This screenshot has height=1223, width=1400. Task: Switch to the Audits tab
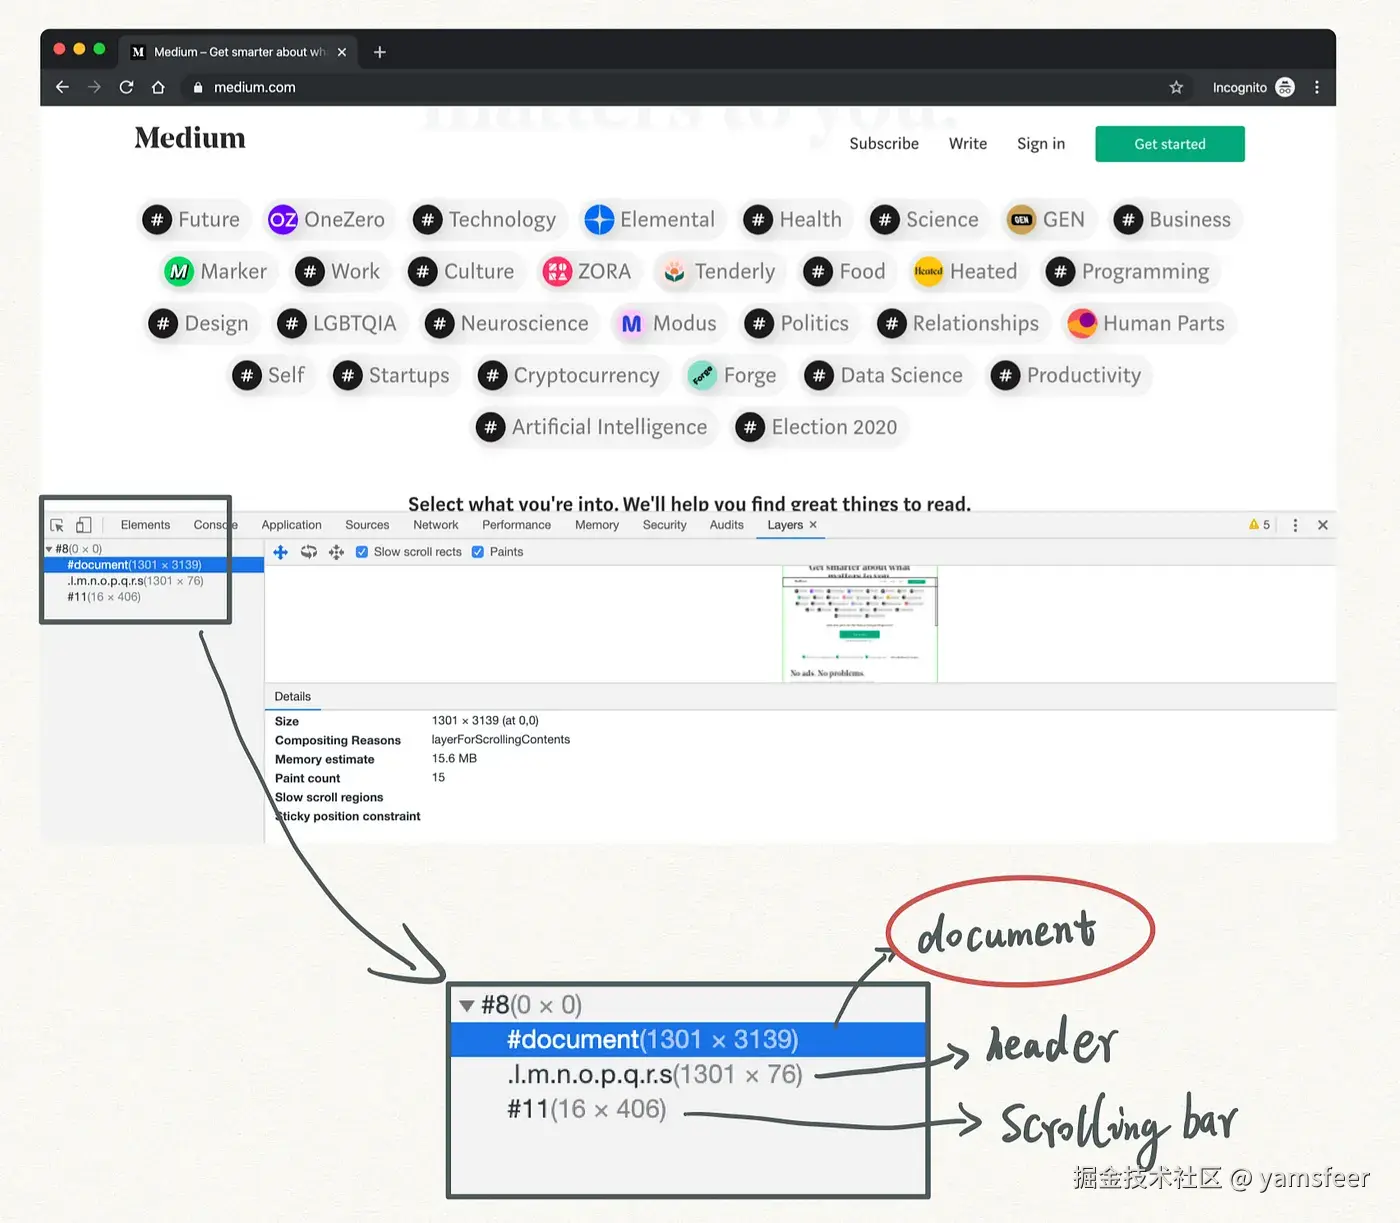point(726,525)
